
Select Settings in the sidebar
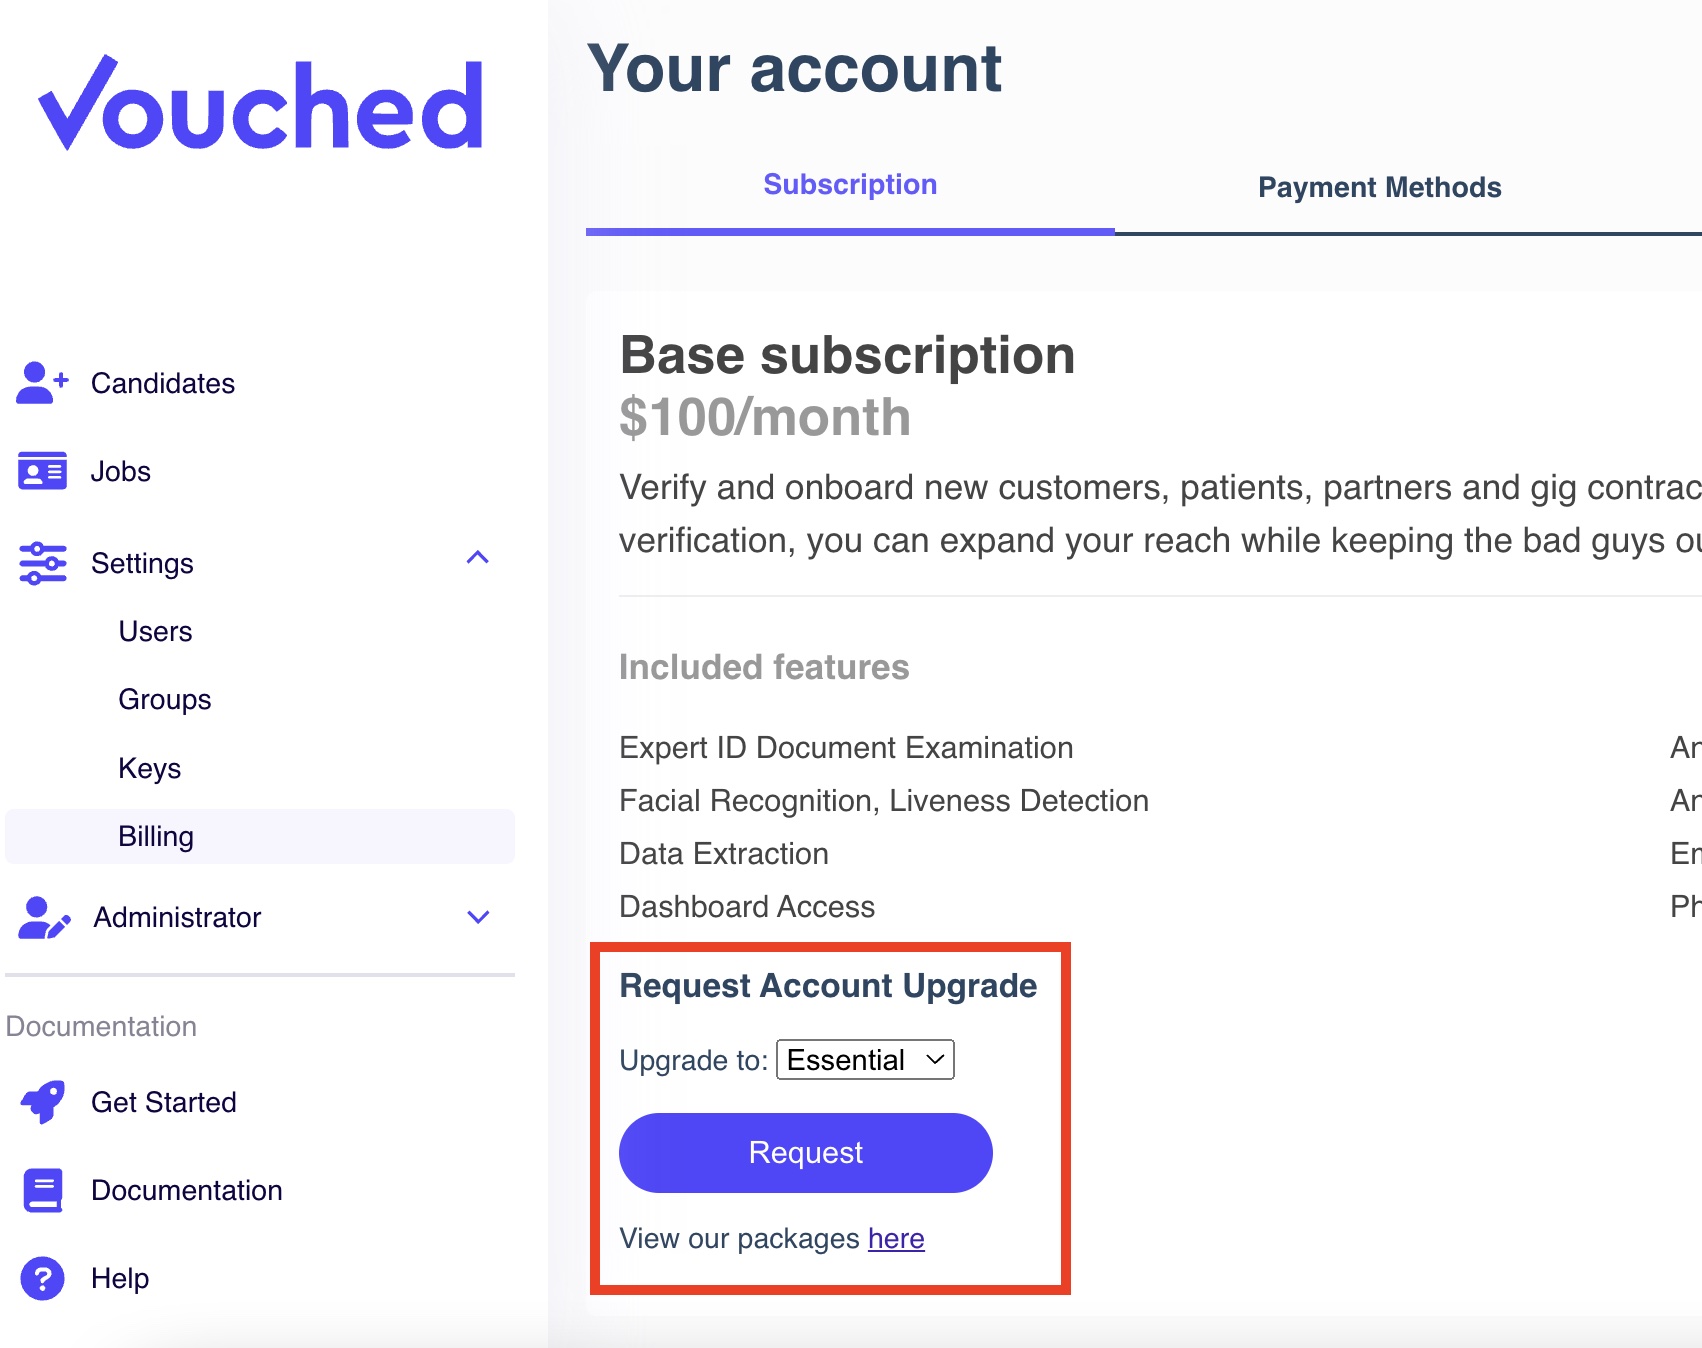point(142,563)
